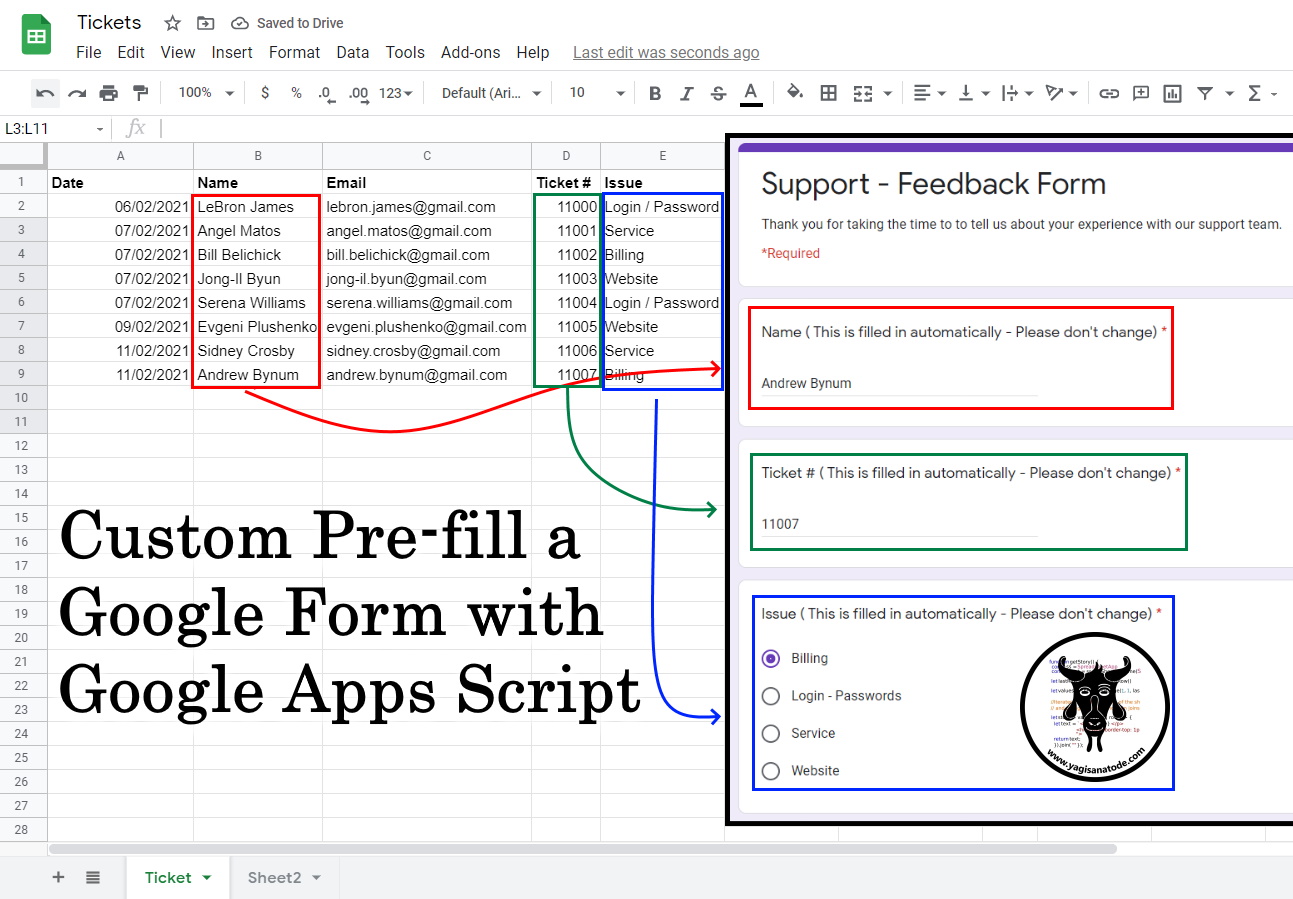The height and width of the screenshot is (899, 1293).
Task: Open the Borders tool
Action: tap(828, 93)
